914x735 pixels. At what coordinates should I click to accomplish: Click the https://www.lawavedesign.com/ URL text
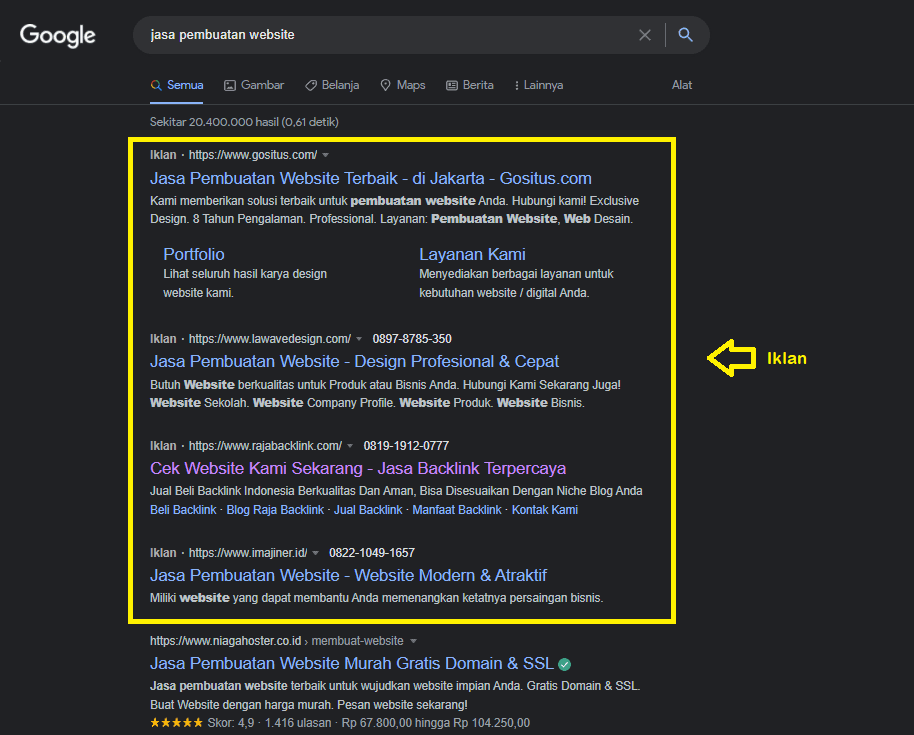tap(270, 339)
